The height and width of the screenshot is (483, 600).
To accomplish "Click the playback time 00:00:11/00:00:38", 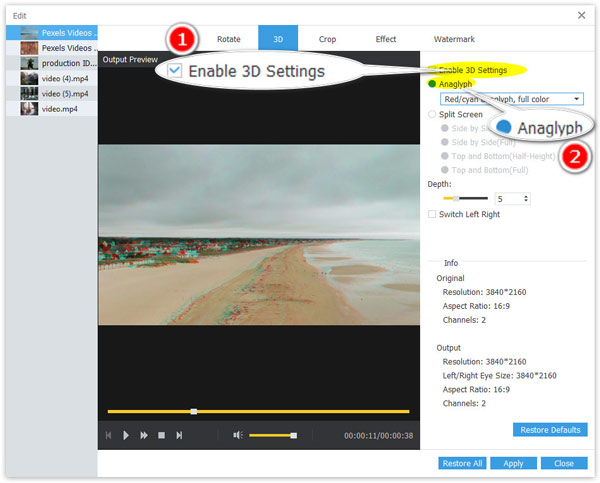I will pyautogui.click(x=378, y=436).
